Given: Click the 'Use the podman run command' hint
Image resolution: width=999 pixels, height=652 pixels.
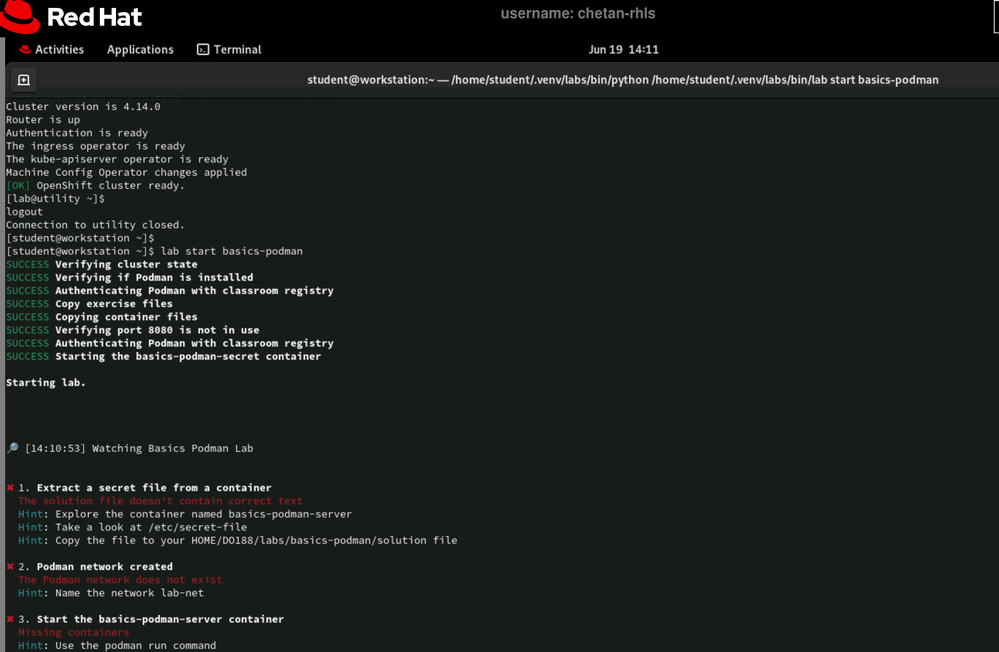Looking at the screenshot, I should pyautogui.click(x=117, y=645).
